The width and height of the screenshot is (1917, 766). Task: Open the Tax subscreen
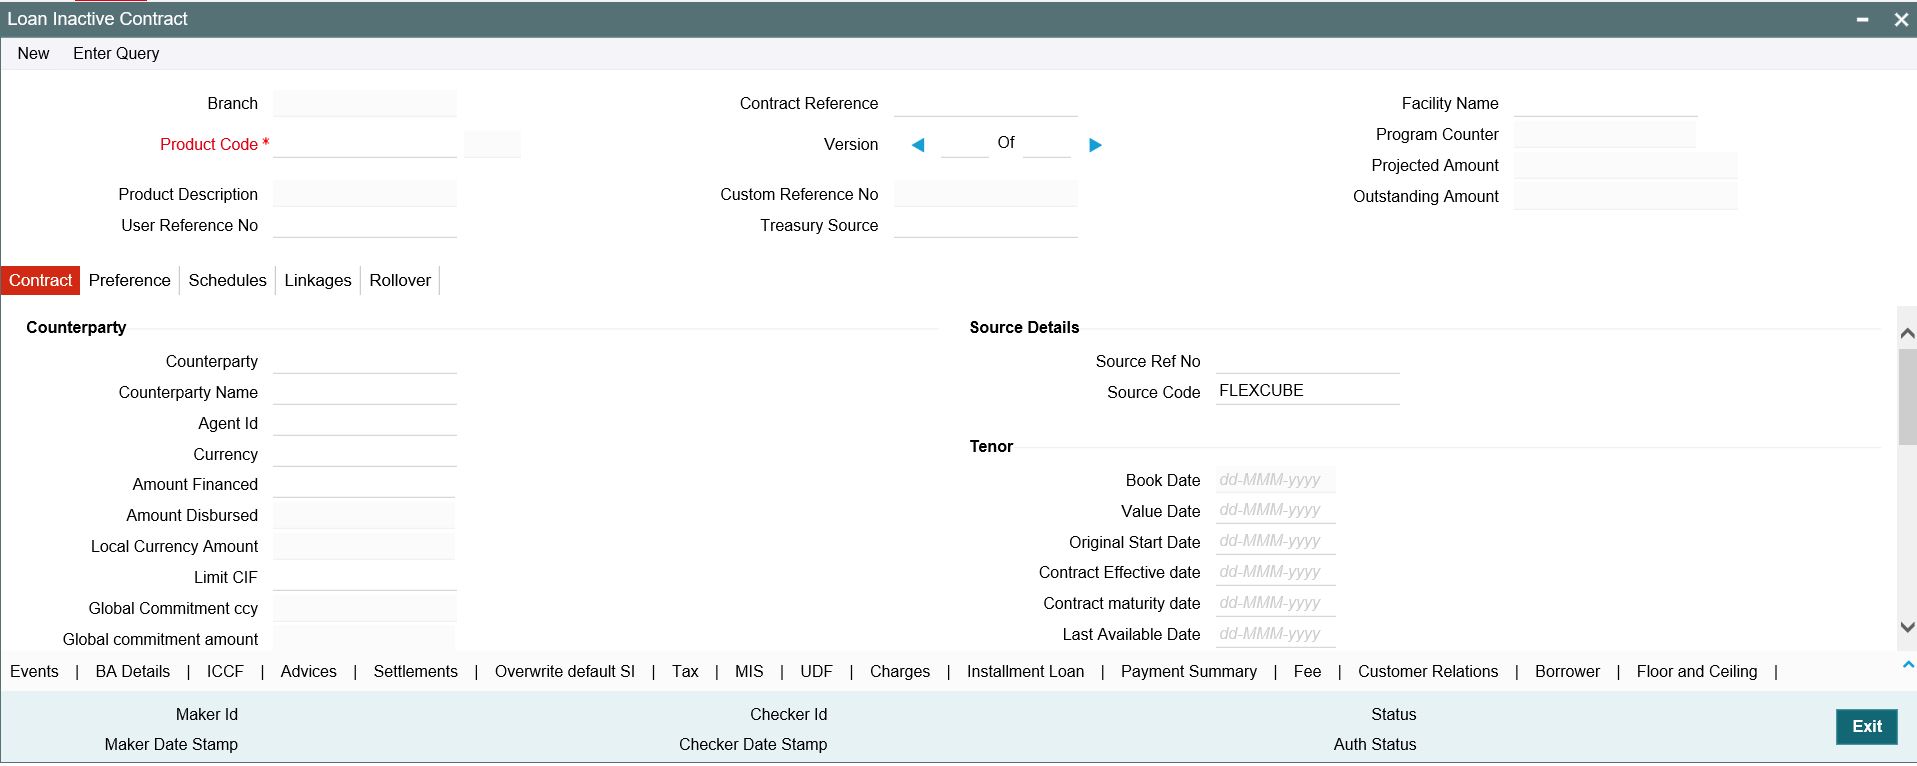tap(685, 672)
